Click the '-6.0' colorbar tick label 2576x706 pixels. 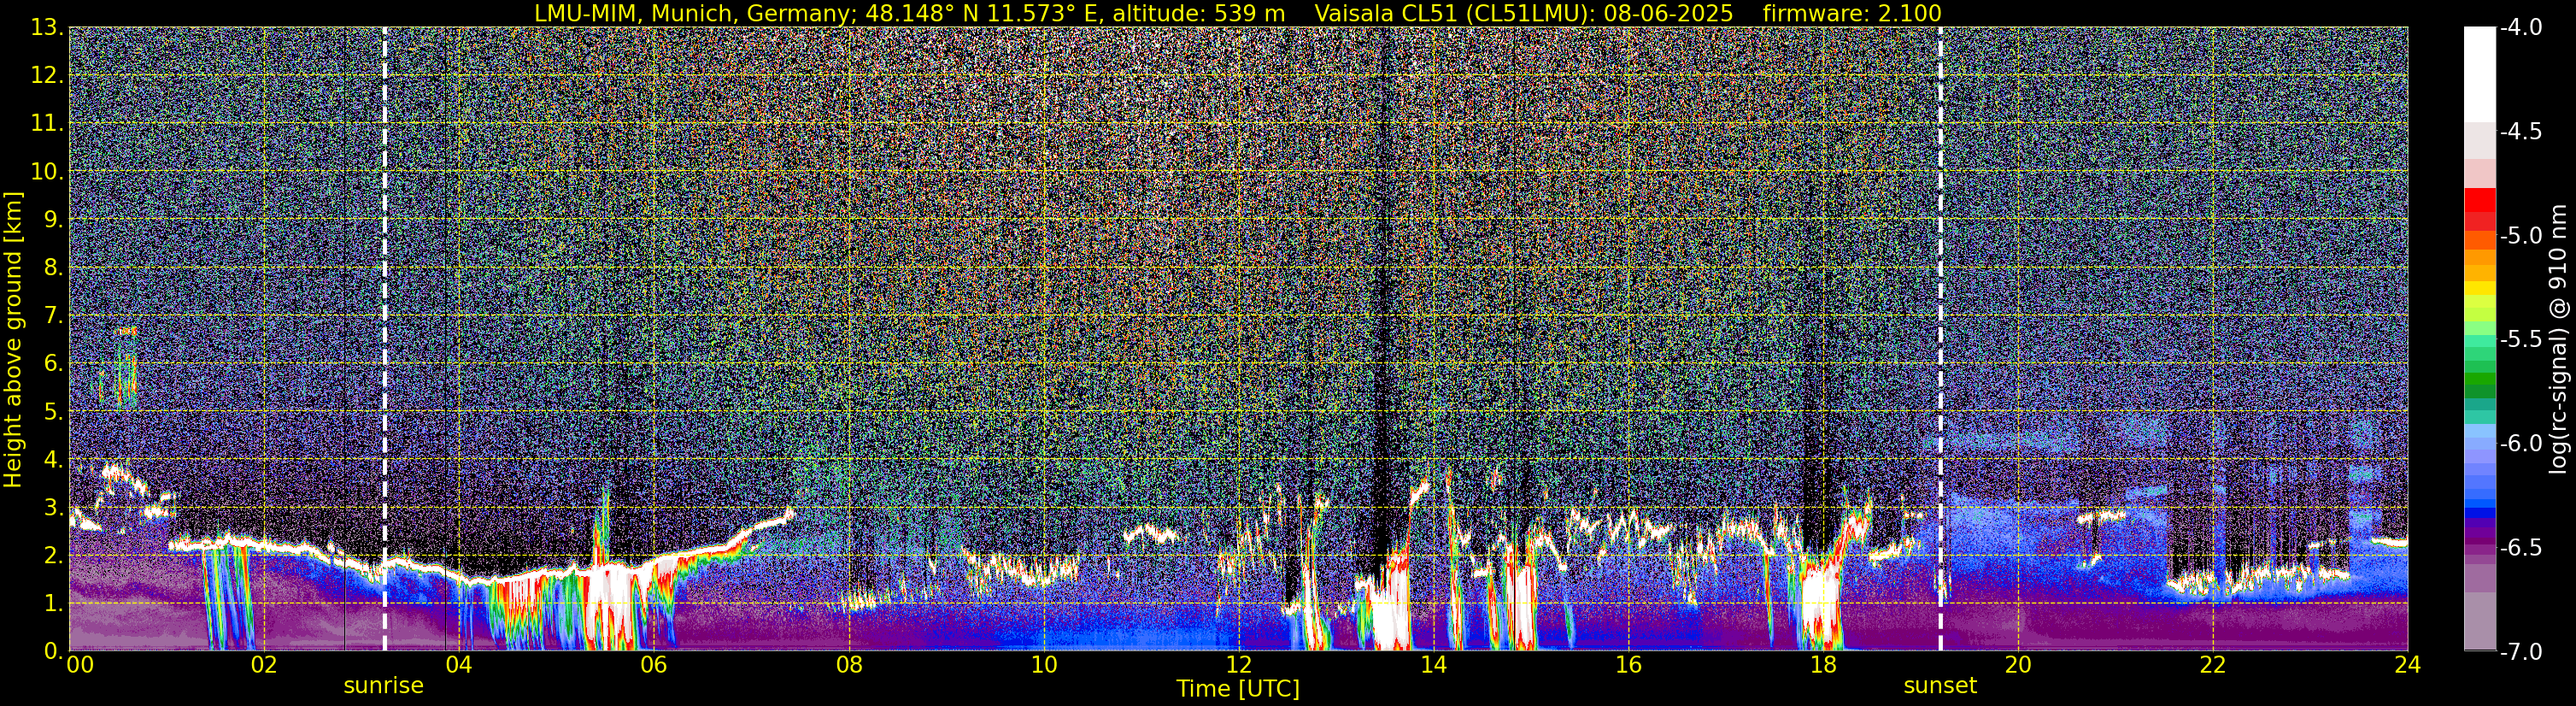pyautogui.click(x=2520, y=444)
